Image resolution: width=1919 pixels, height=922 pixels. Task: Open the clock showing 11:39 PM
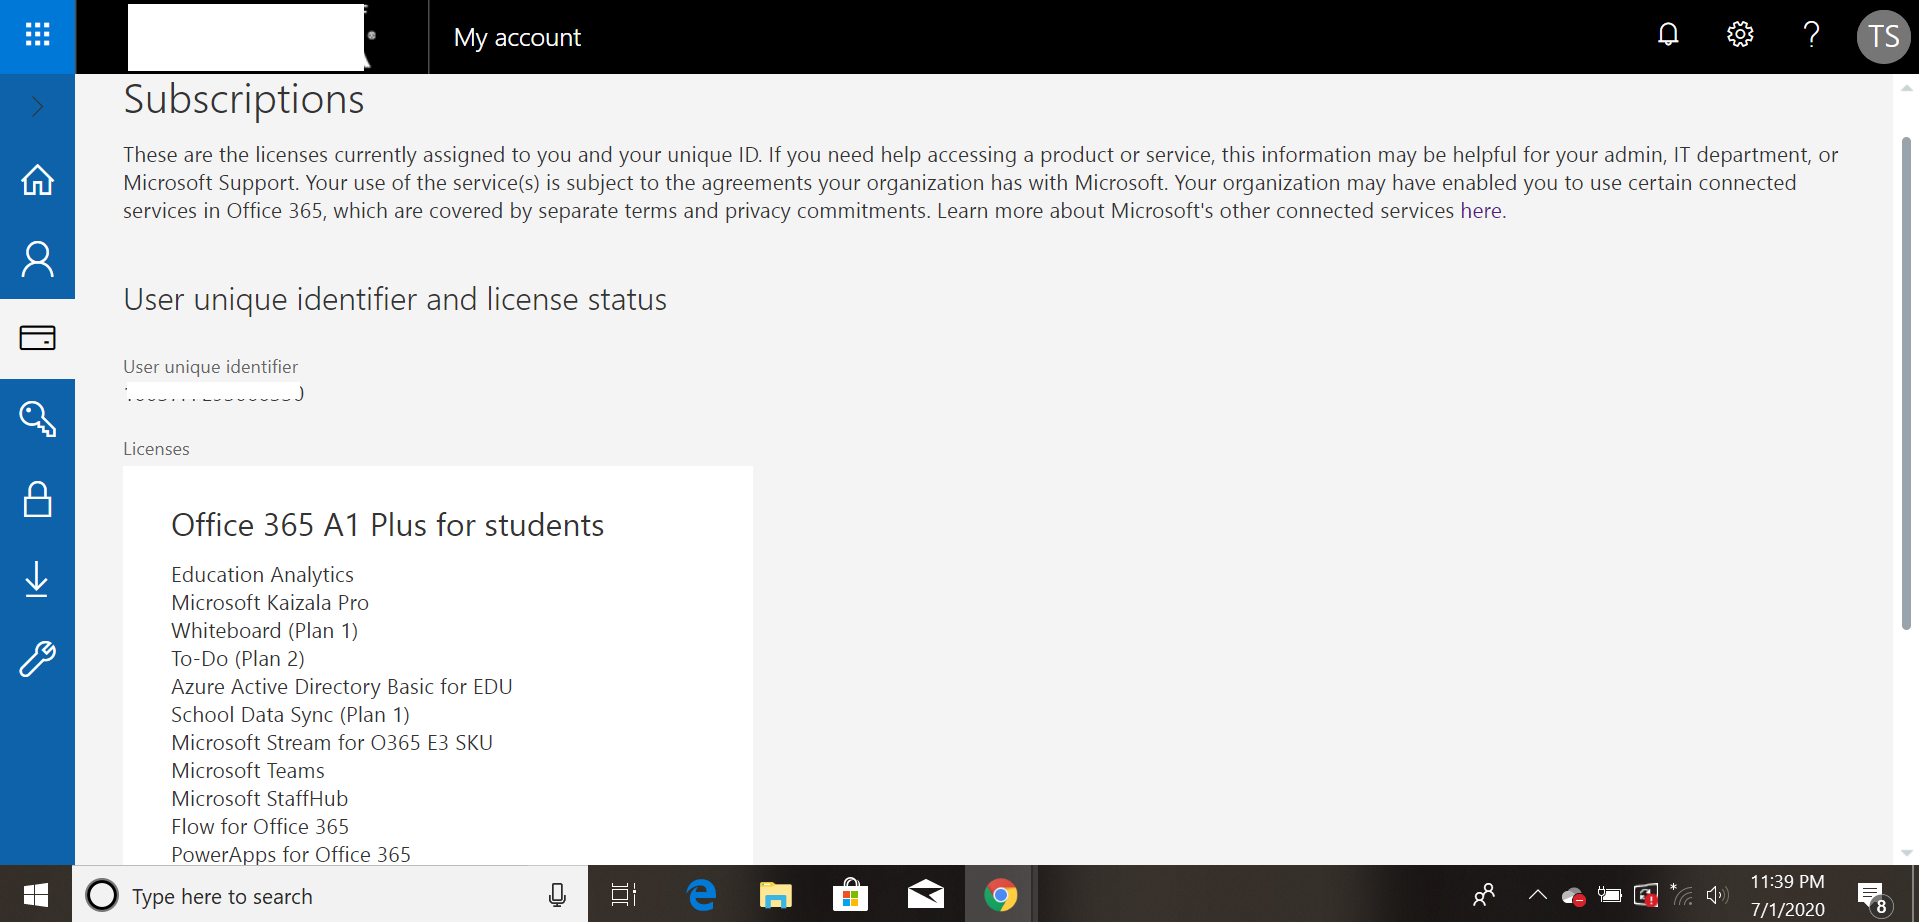coord(1787,895)
